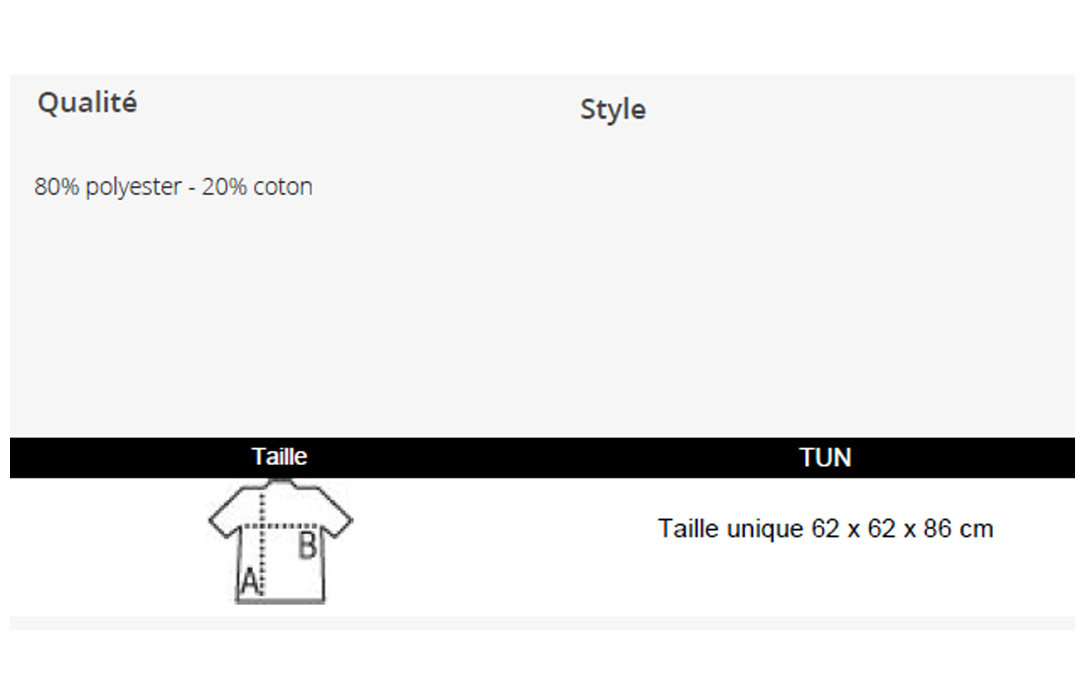This screenshot has height=700, width=1080.
Task: Click the collar of the T-shirt icon
Action: click(x=280, y=484)
